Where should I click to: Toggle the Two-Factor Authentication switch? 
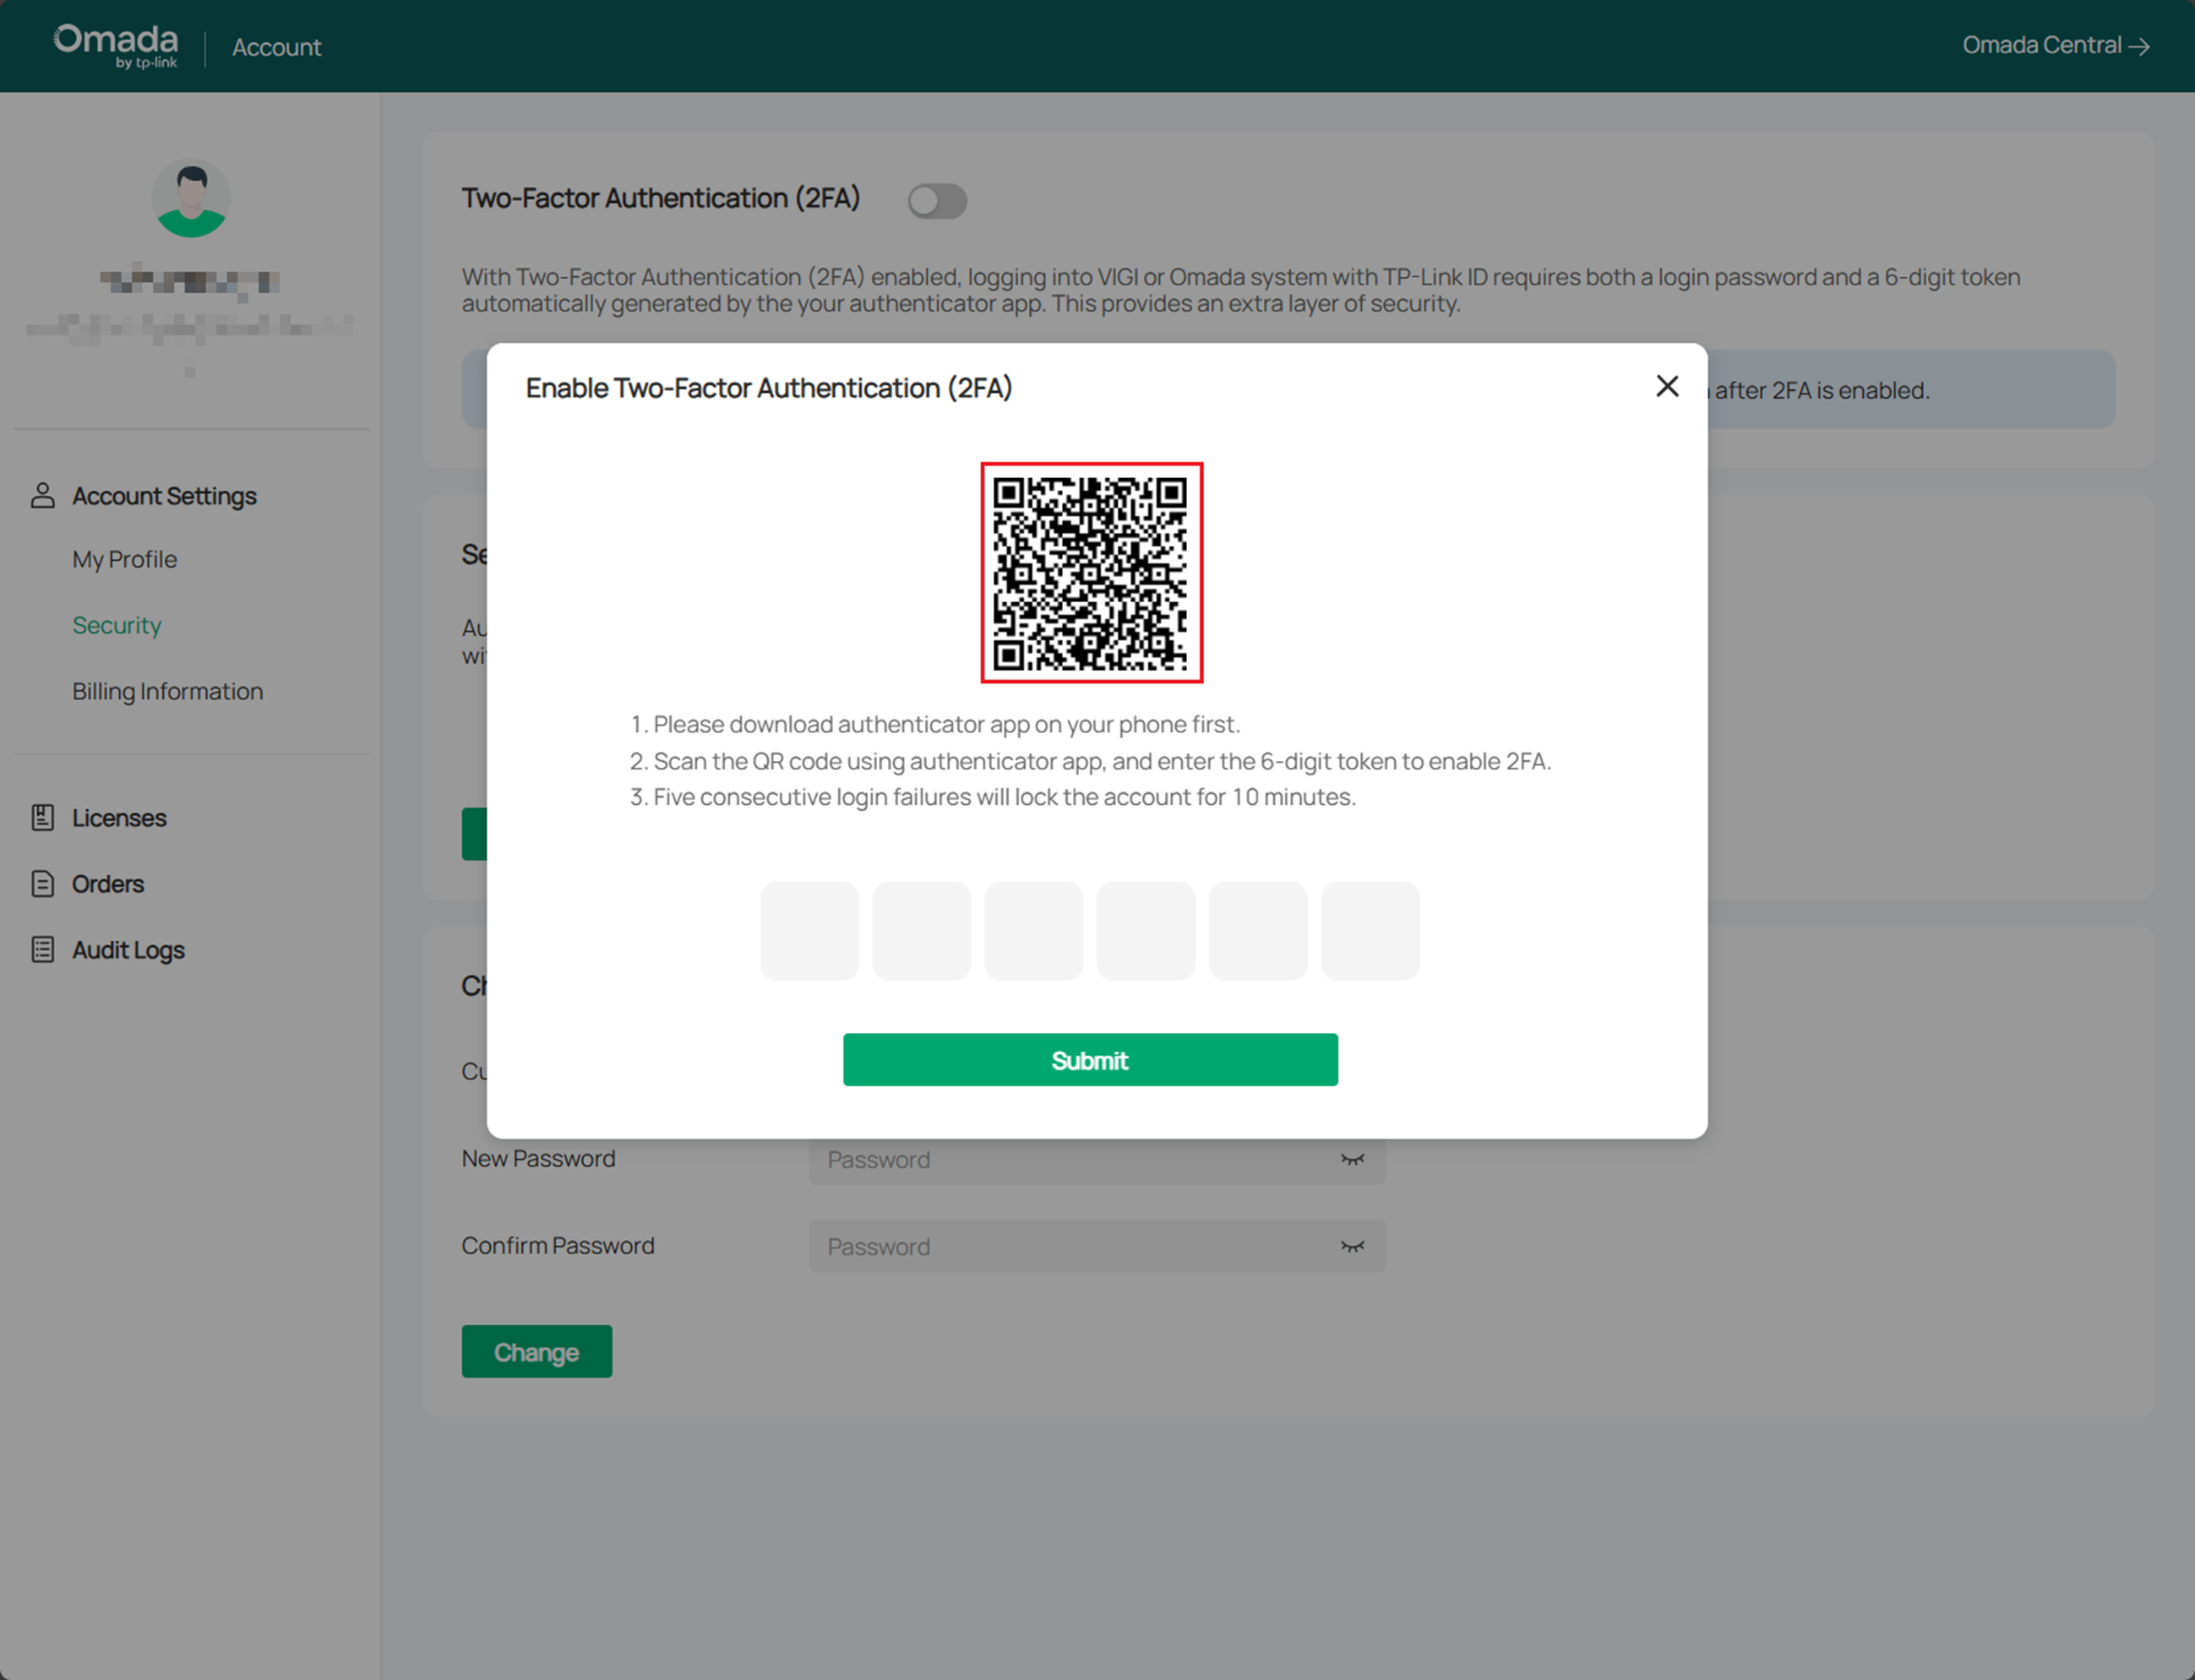click(x=937, y=201)
